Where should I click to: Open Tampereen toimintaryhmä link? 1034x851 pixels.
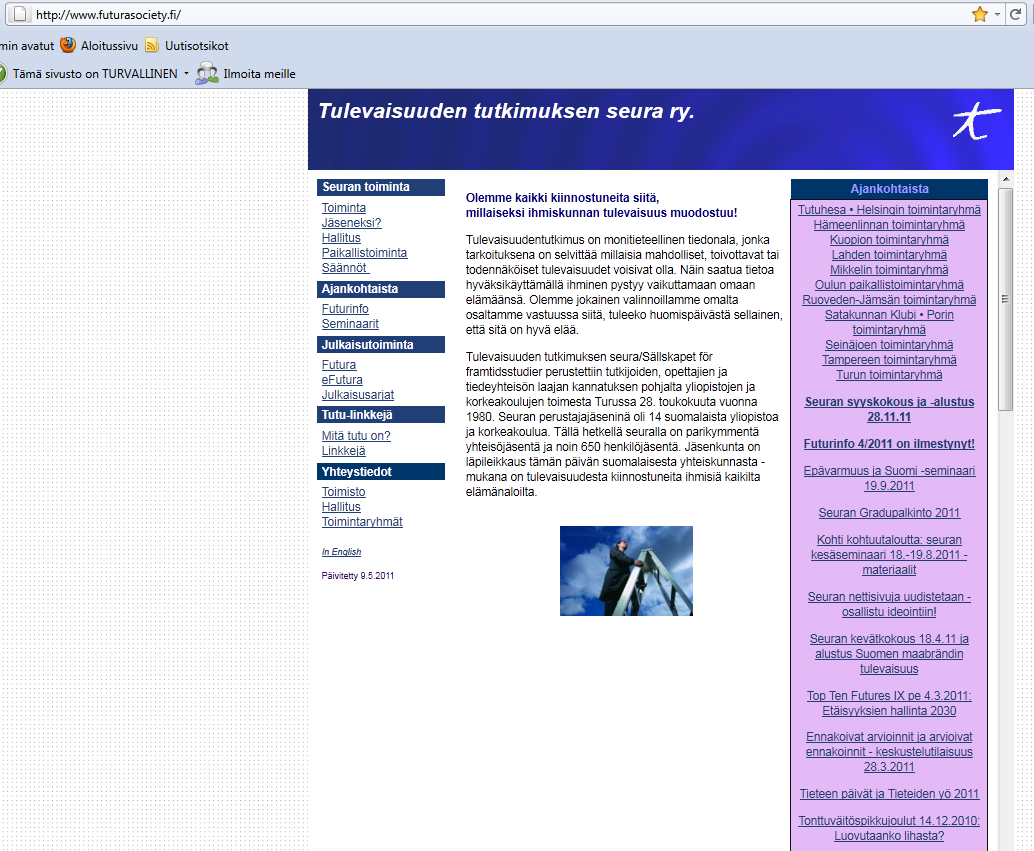pos(889,360)
